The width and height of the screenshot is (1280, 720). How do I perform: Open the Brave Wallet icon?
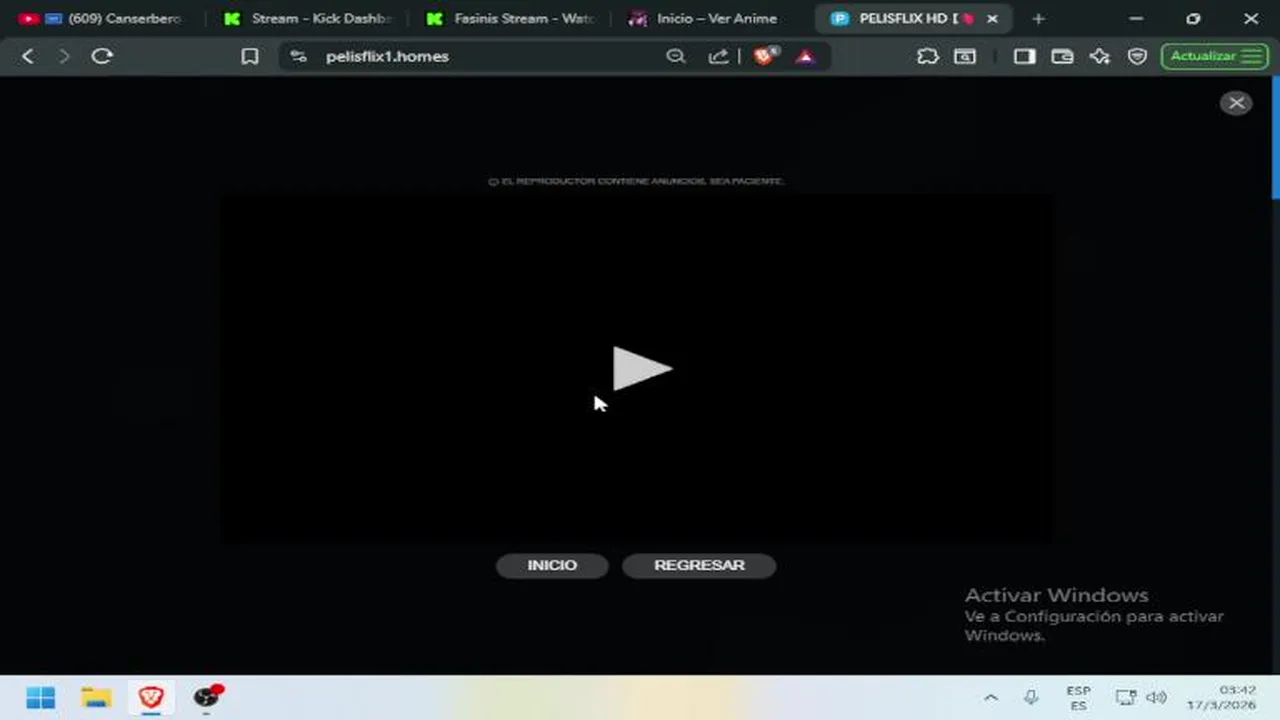[1062, 56]
